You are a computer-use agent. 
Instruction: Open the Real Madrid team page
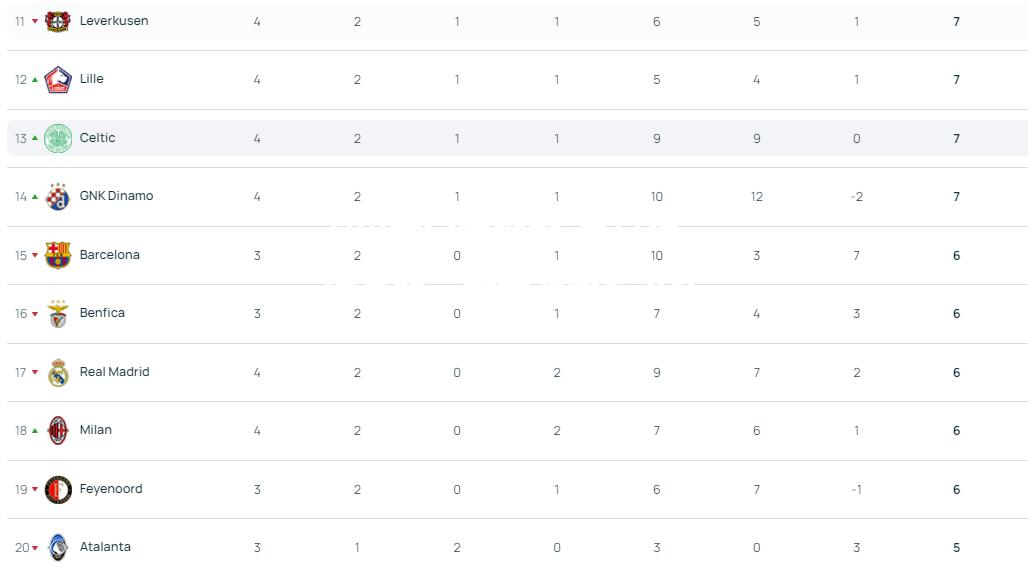[x=115, y=372]
